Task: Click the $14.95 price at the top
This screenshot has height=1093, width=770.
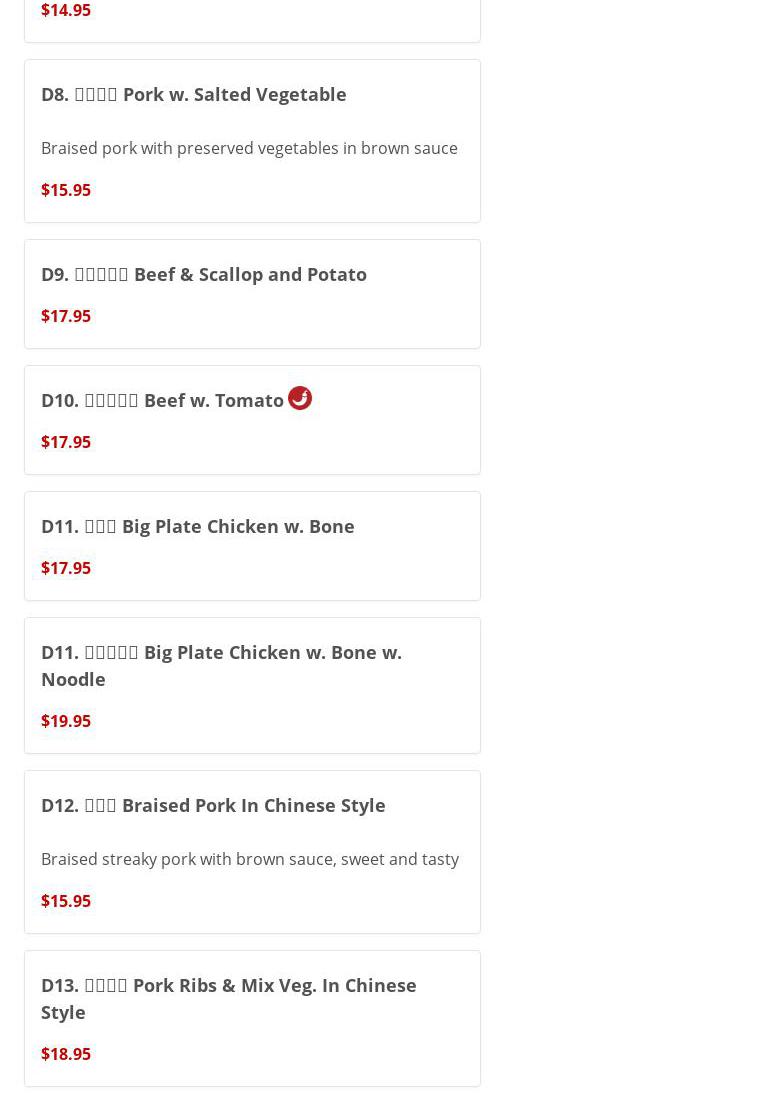Action: pyautogui.click(x=66, y=10)
